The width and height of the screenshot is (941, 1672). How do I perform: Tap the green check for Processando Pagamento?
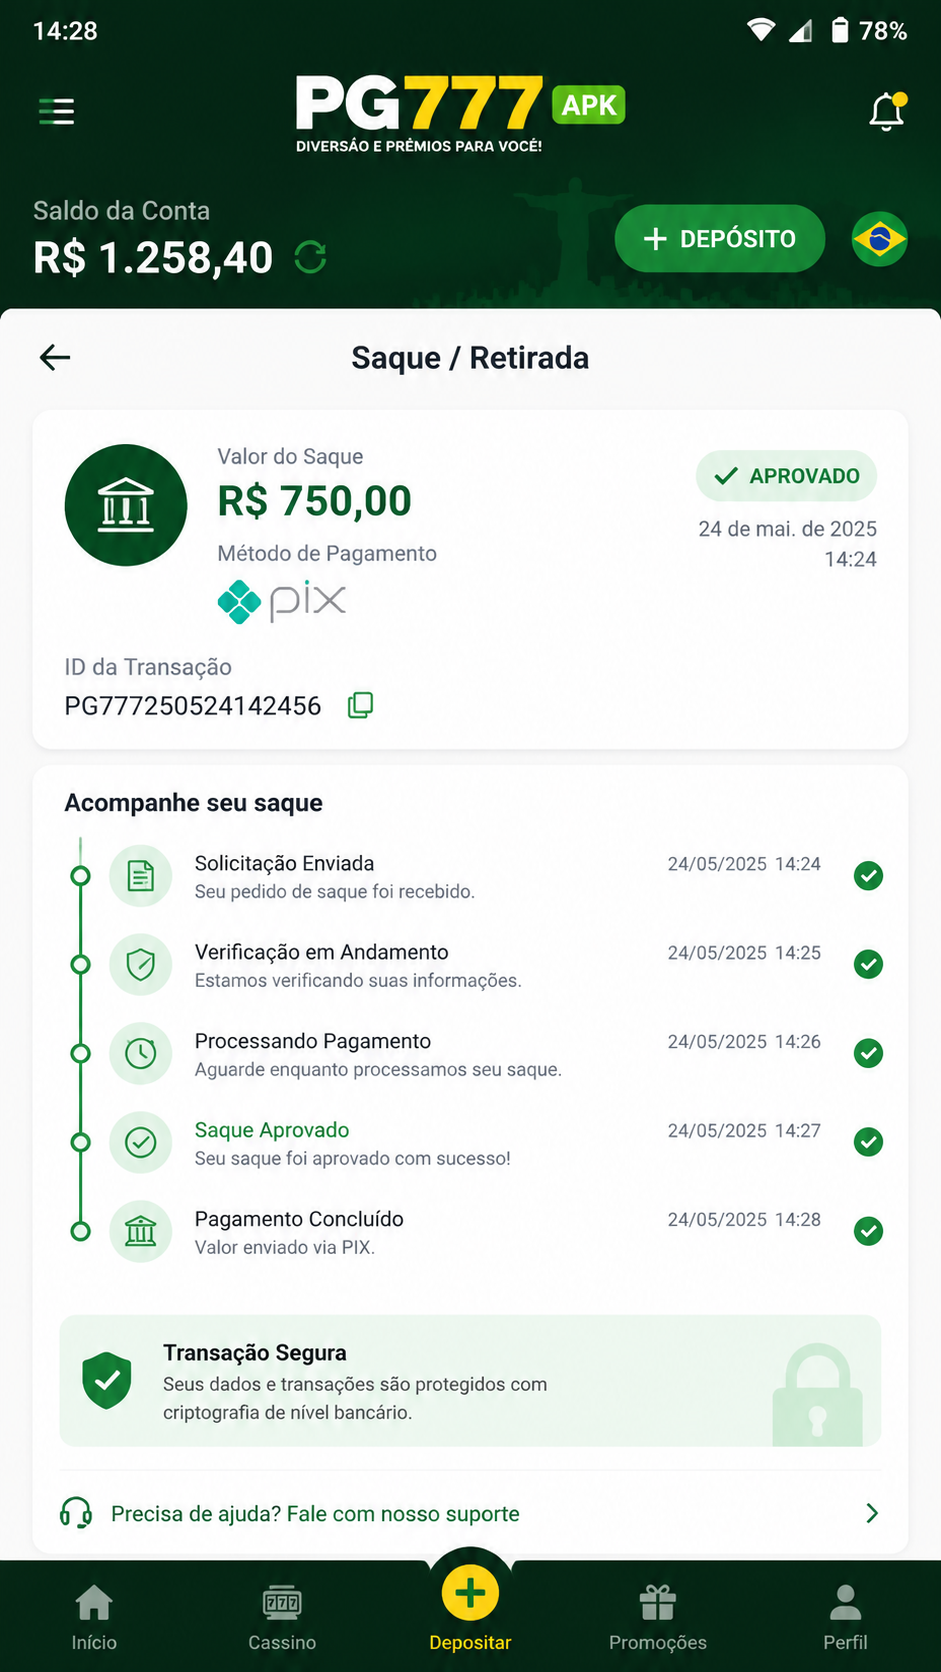pos(868,1053)
